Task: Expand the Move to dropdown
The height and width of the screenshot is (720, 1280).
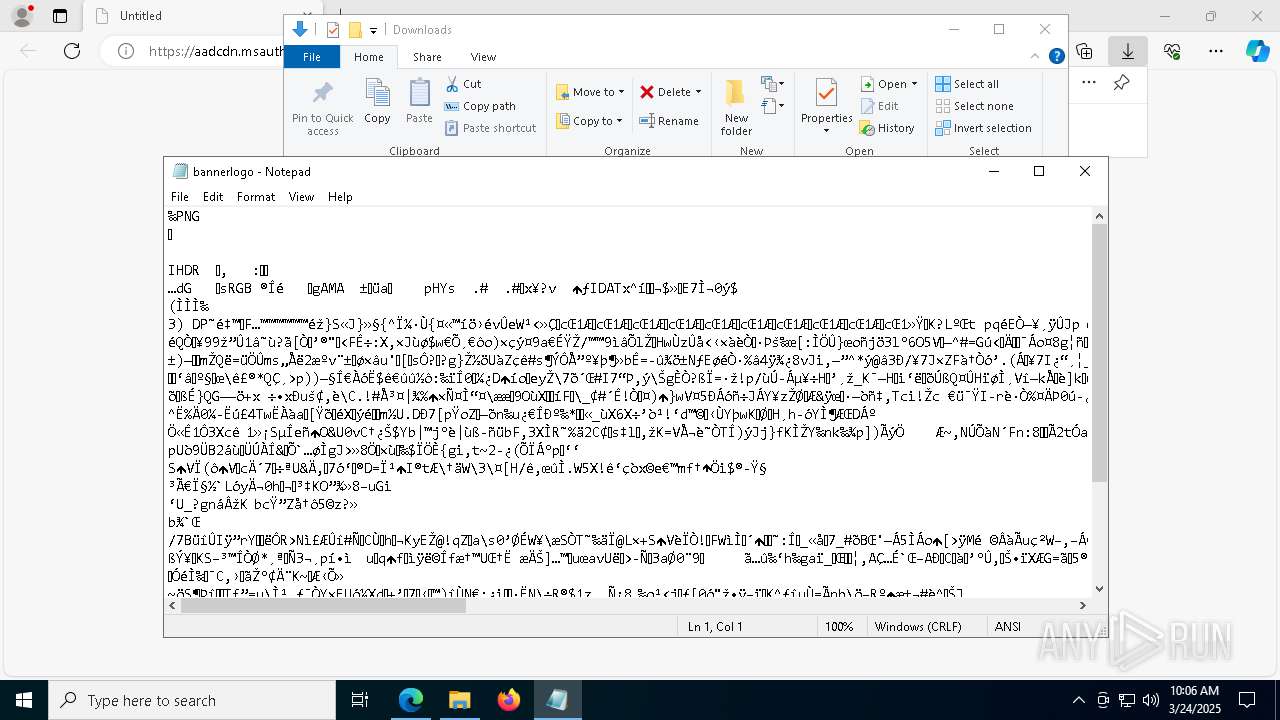Action: (x=621, y=92)
